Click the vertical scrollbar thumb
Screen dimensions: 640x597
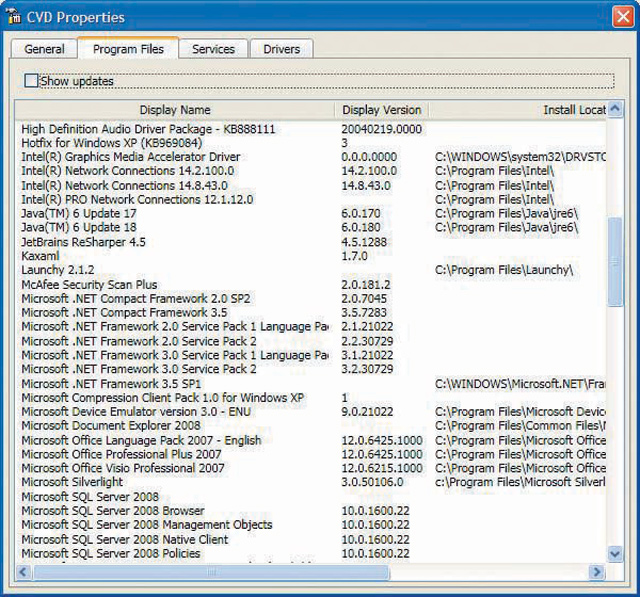tap(615, 262)
